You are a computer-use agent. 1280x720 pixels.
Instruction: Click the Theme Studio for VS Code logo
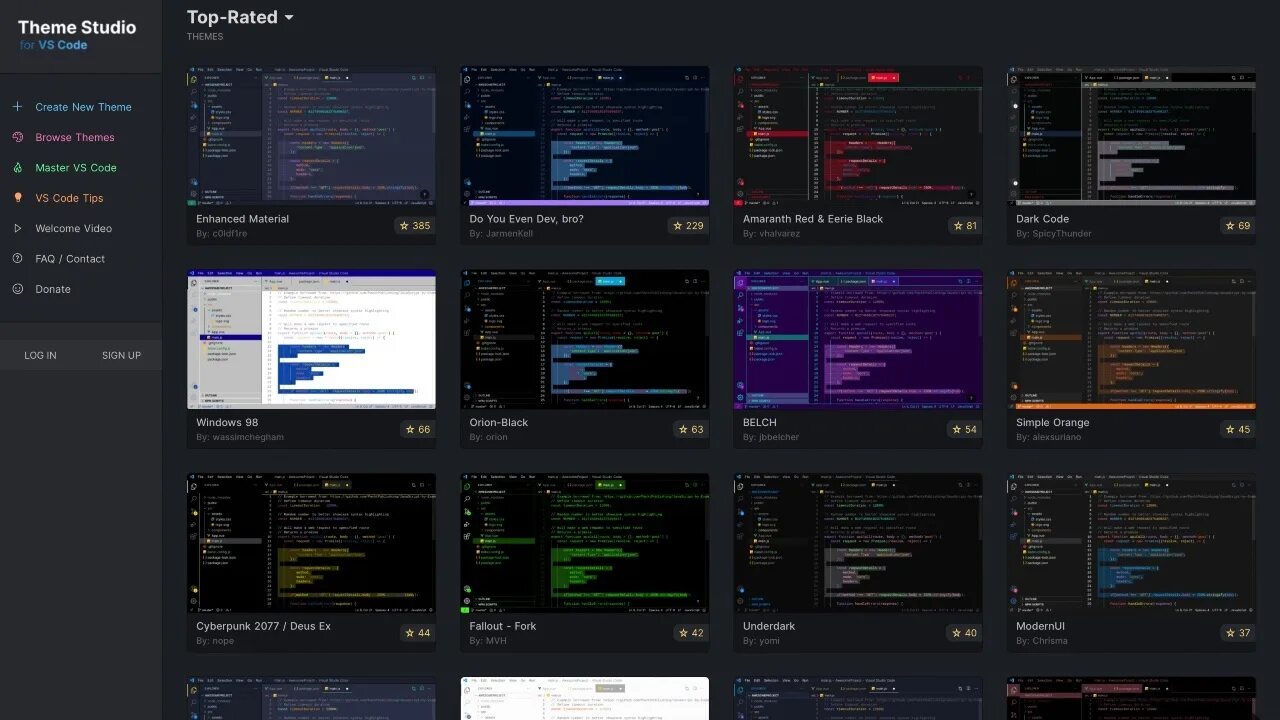pos(76,35)
